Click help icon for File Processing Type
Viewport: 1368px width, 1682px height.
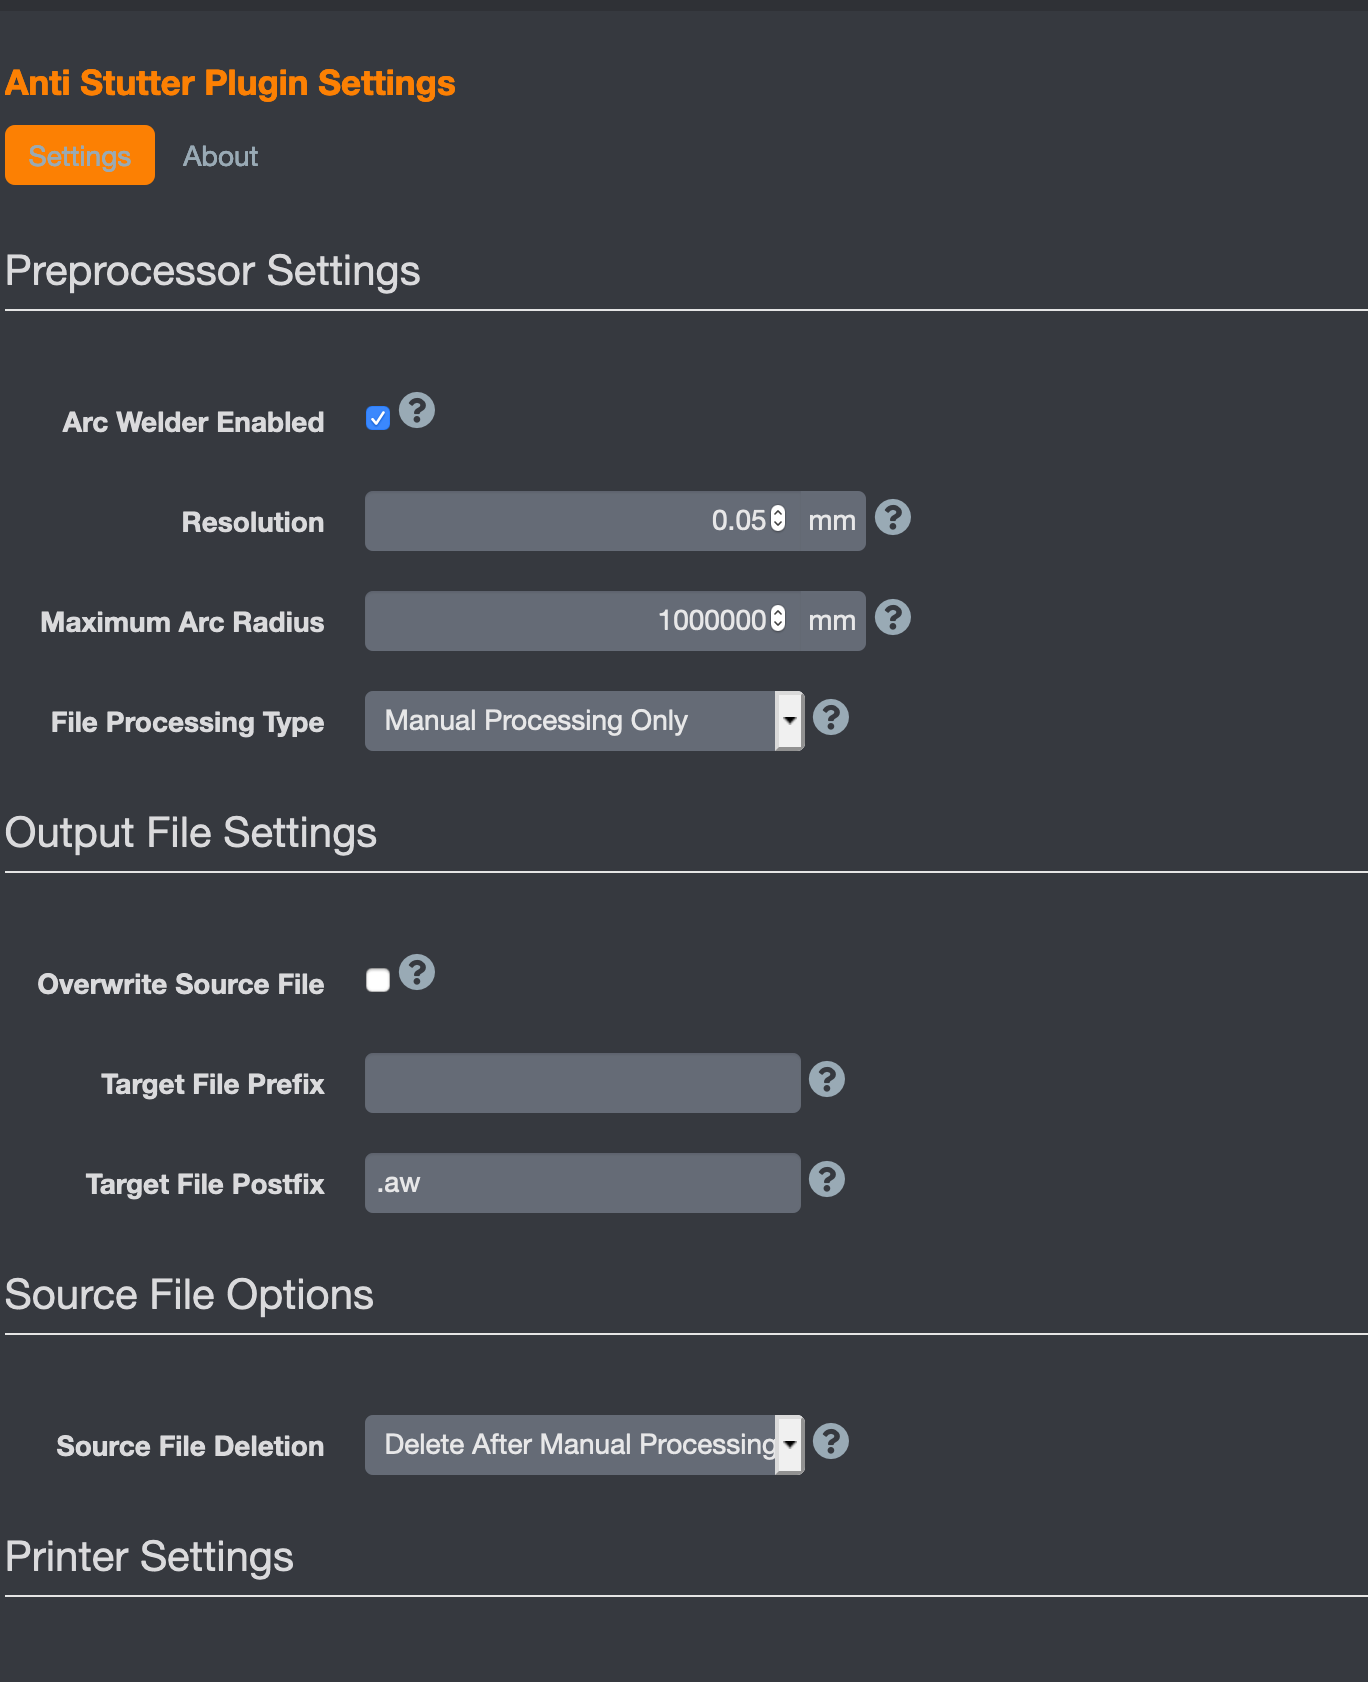[830, 718]
